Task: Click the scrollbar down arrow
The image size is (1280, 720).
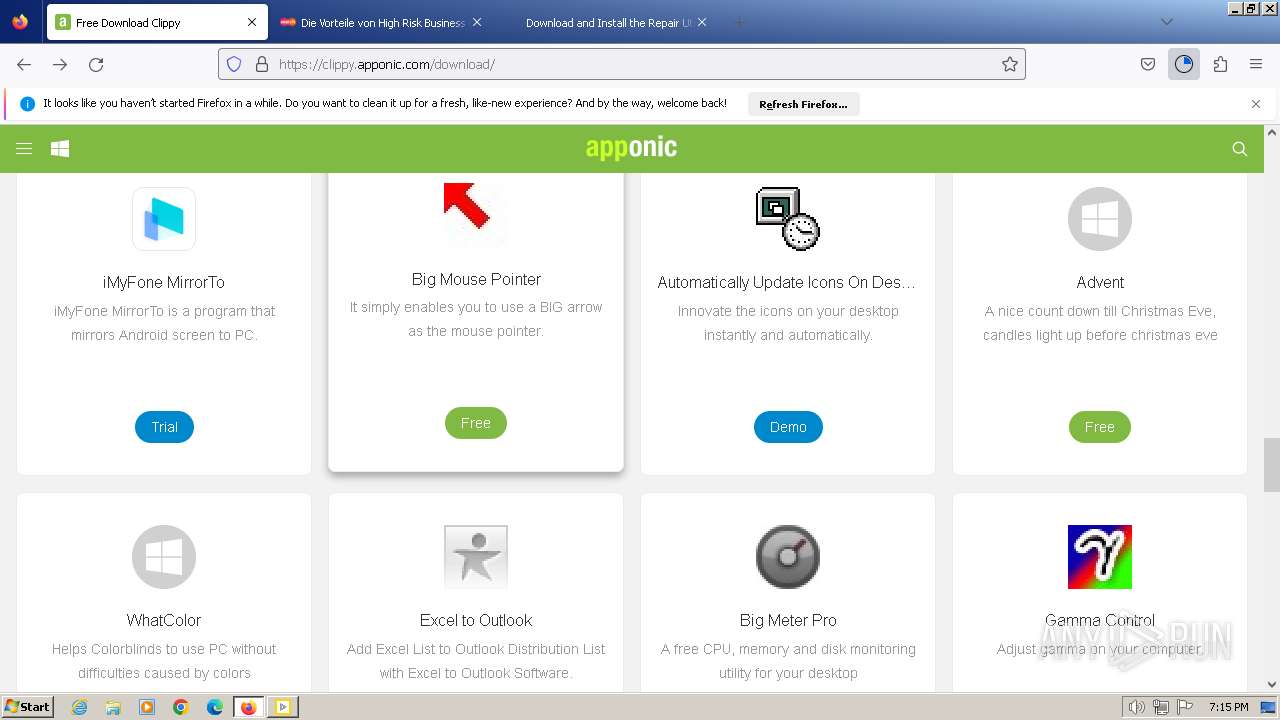Action: pyautogui.click(x=1272, y=685)
